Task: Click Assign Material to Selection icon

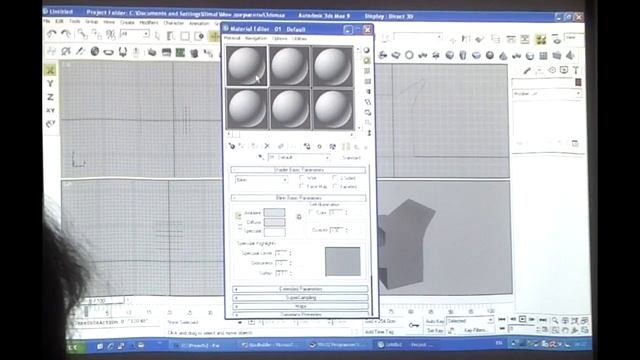Action: (254, 146)
